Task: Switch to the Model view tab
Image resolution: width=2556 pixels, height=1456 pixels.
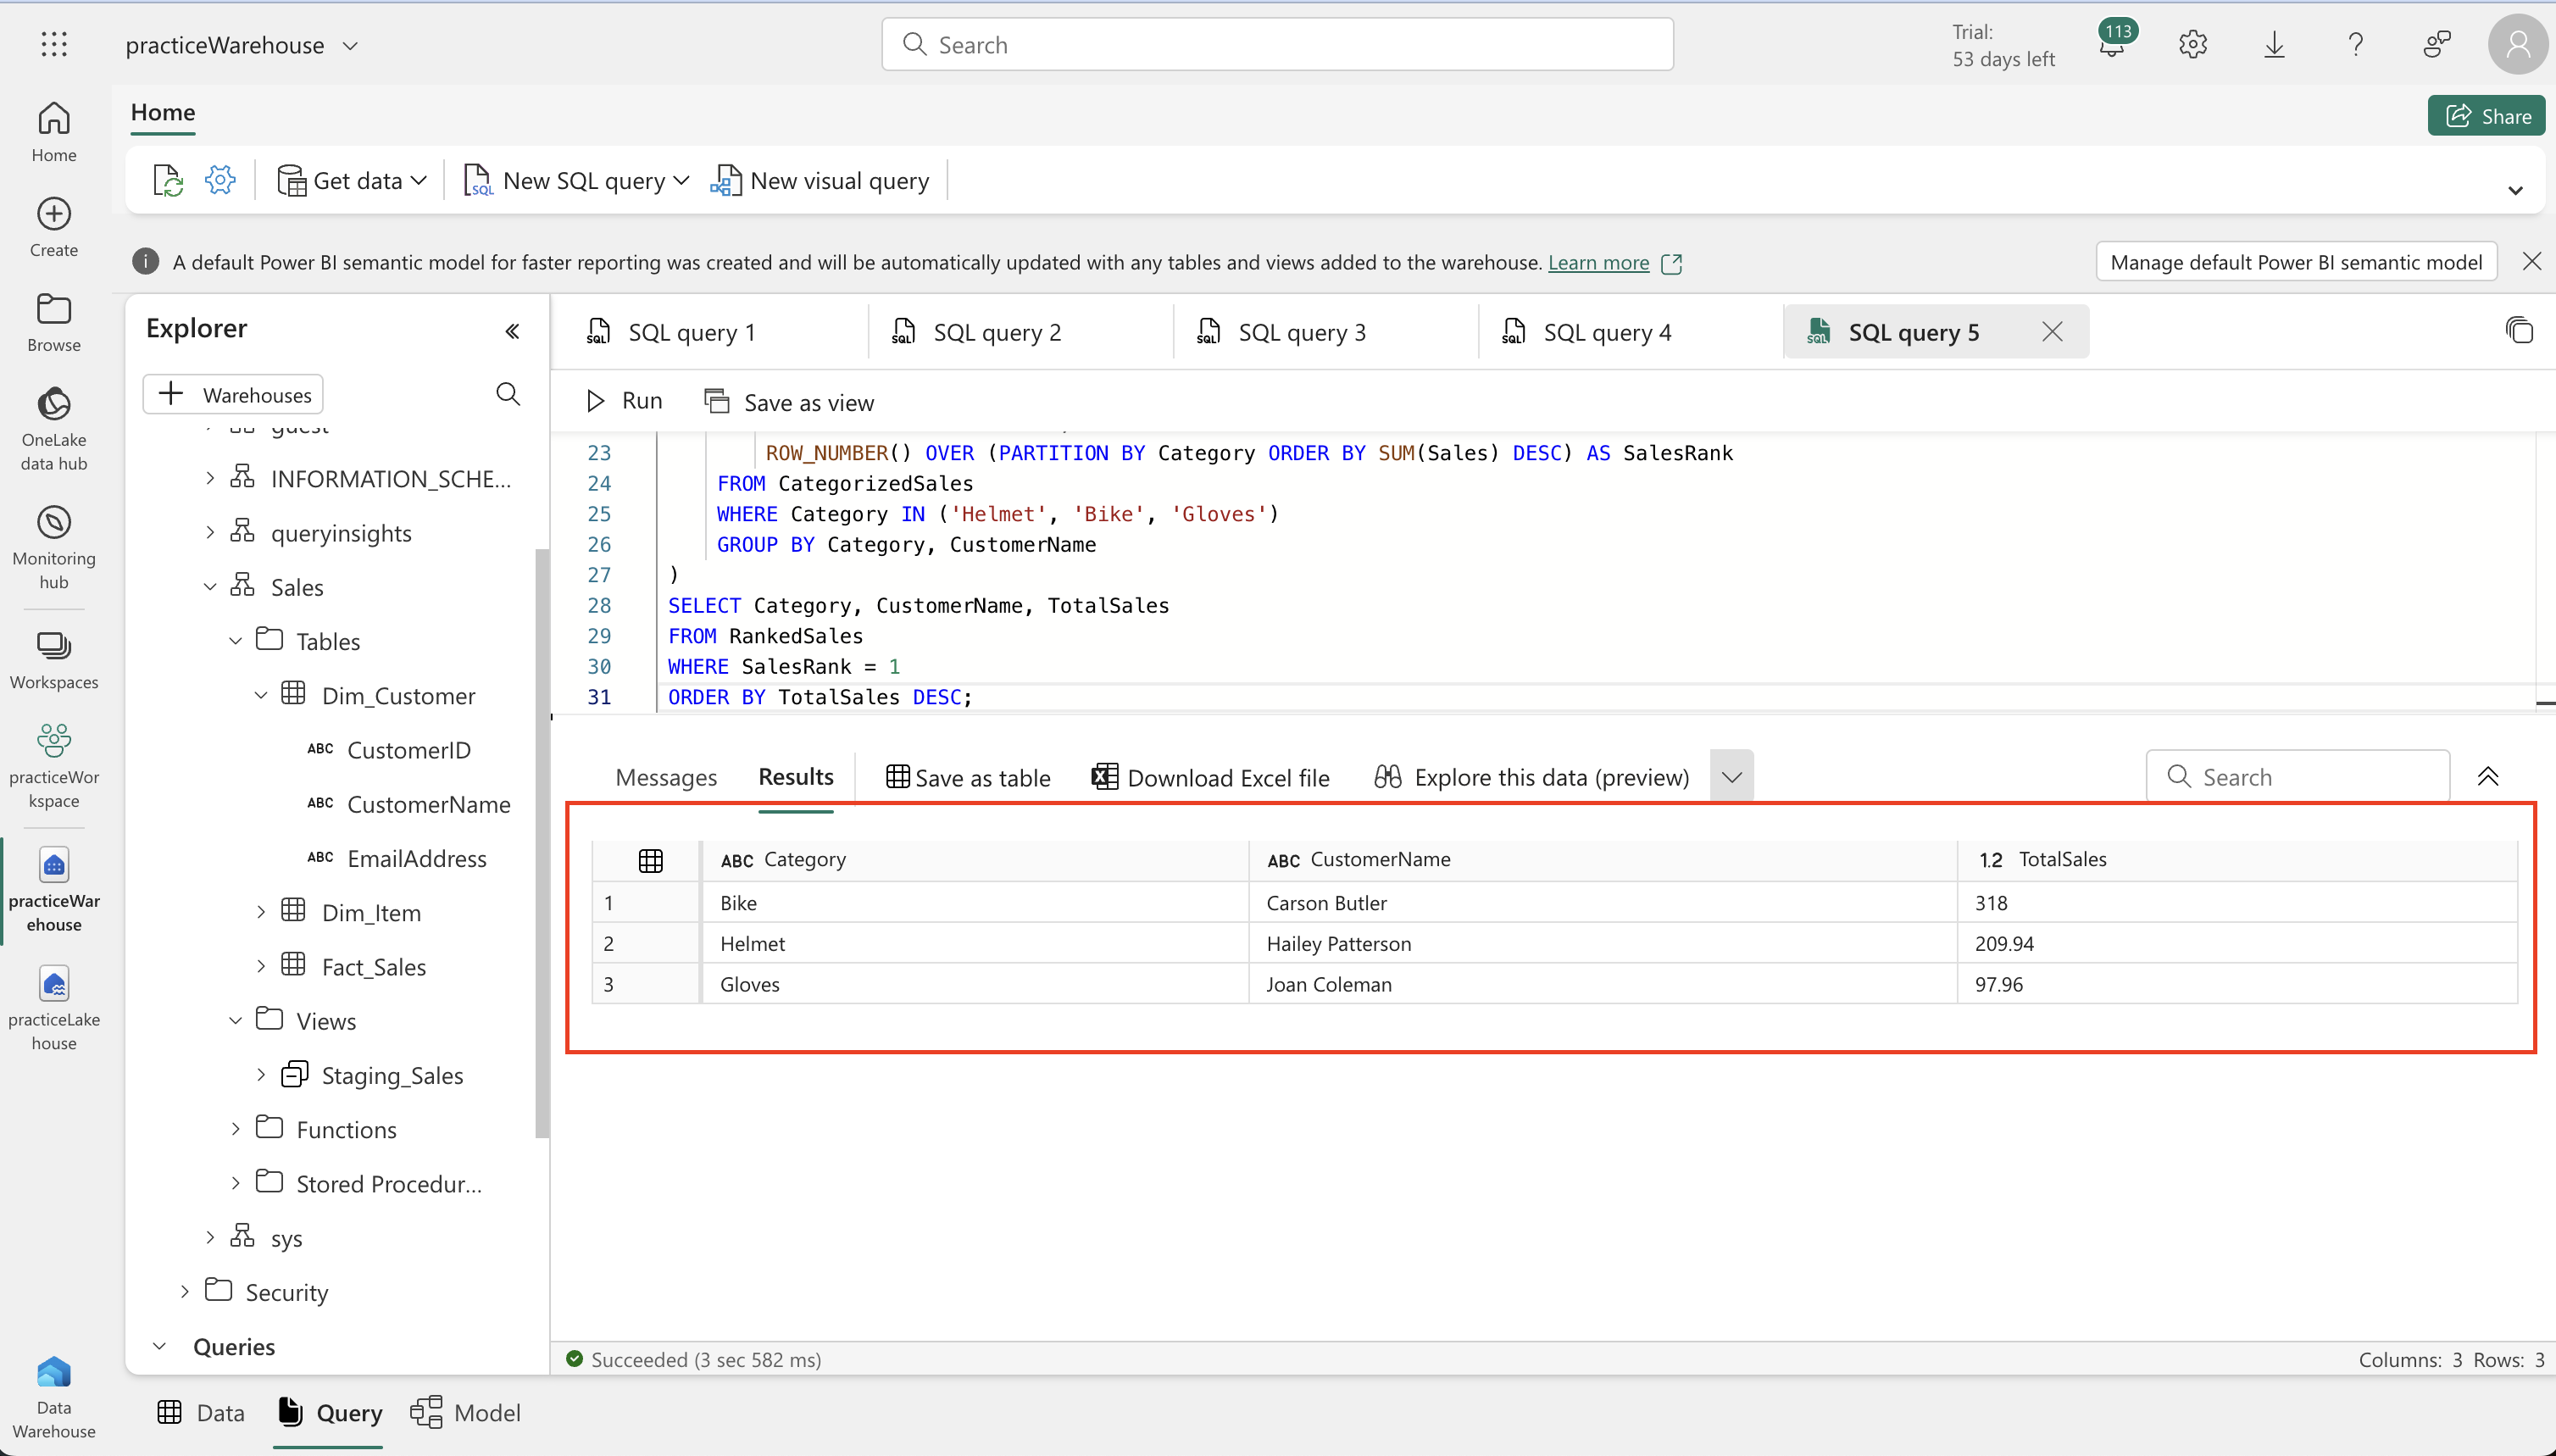Action: pyautogui.click(x=466, y=1412)
